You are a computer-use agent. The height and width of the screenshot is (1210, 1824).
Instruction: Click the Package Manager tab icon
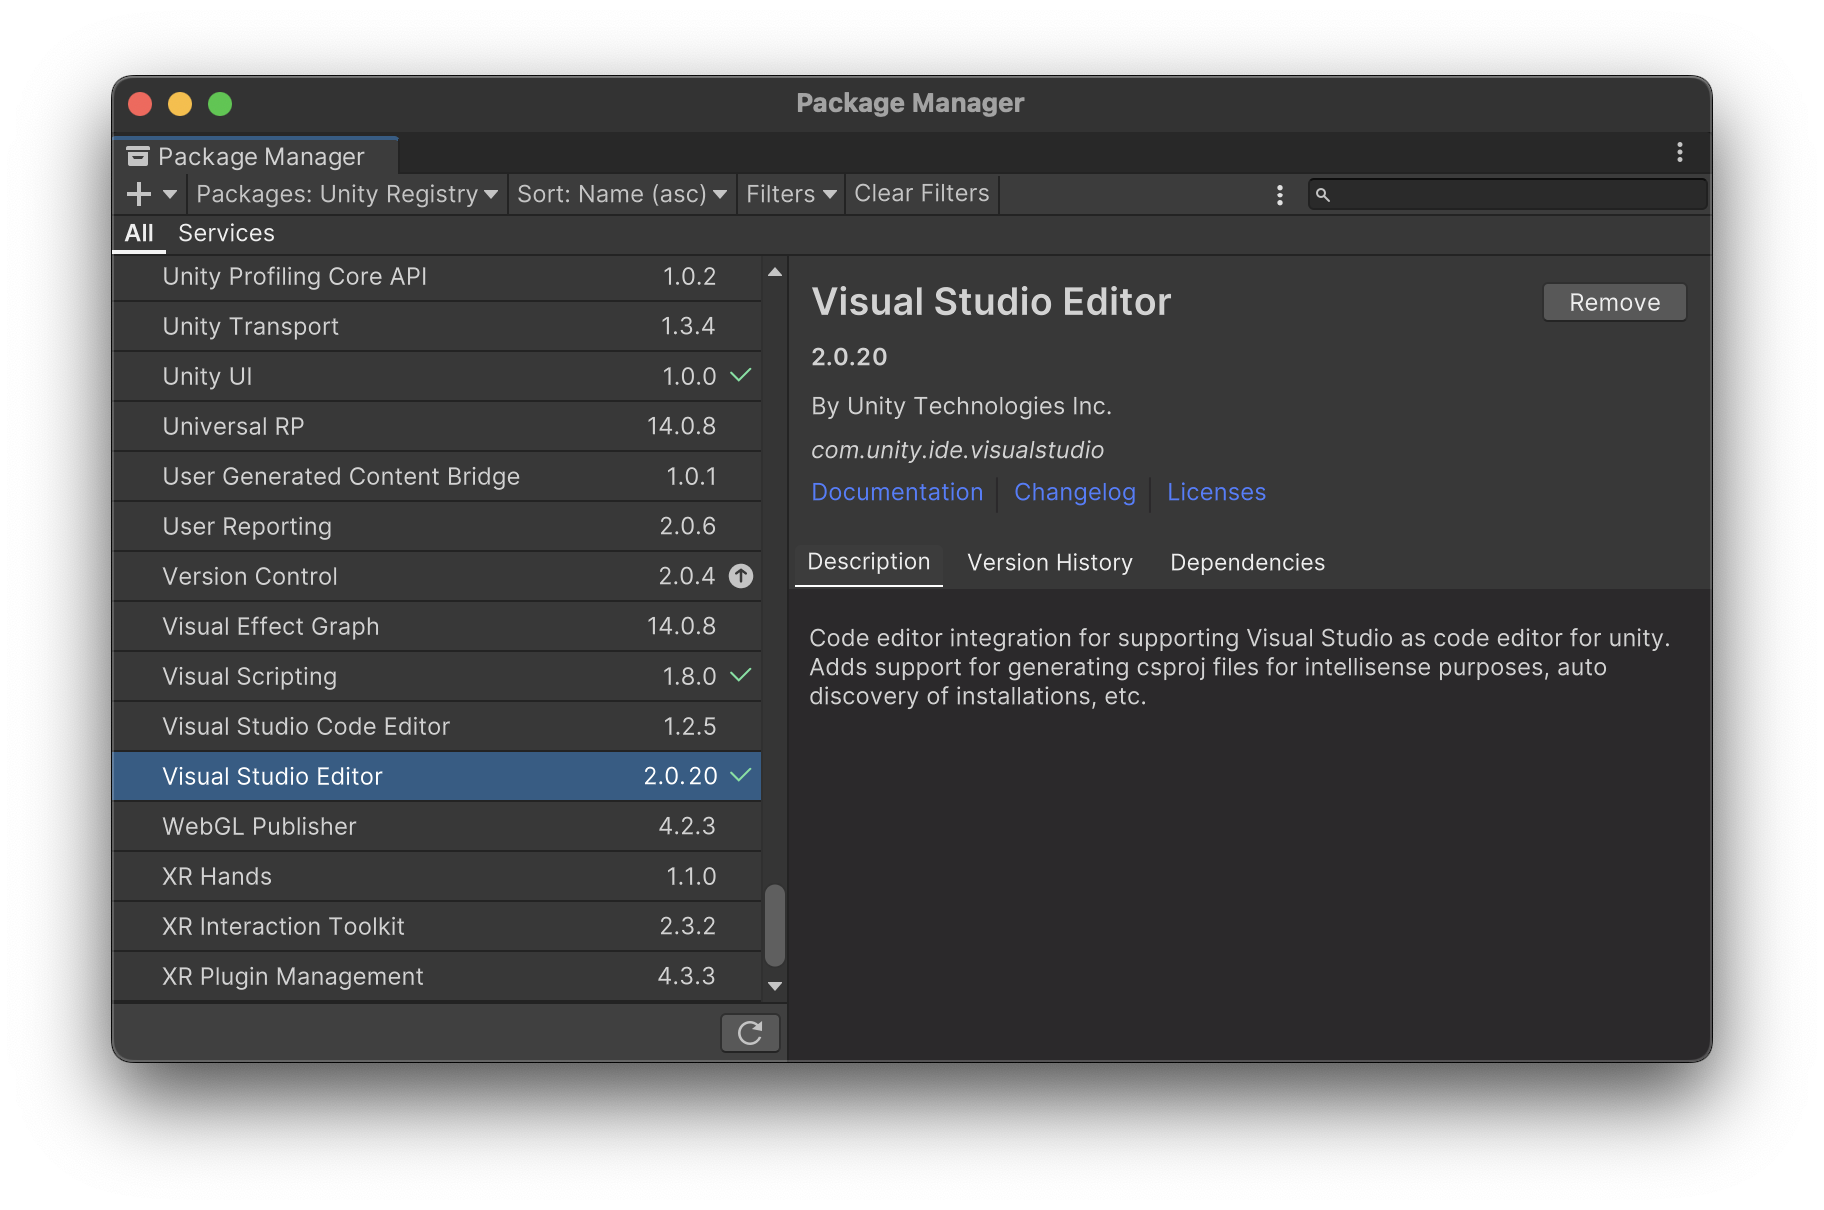[x=138, y=155]
